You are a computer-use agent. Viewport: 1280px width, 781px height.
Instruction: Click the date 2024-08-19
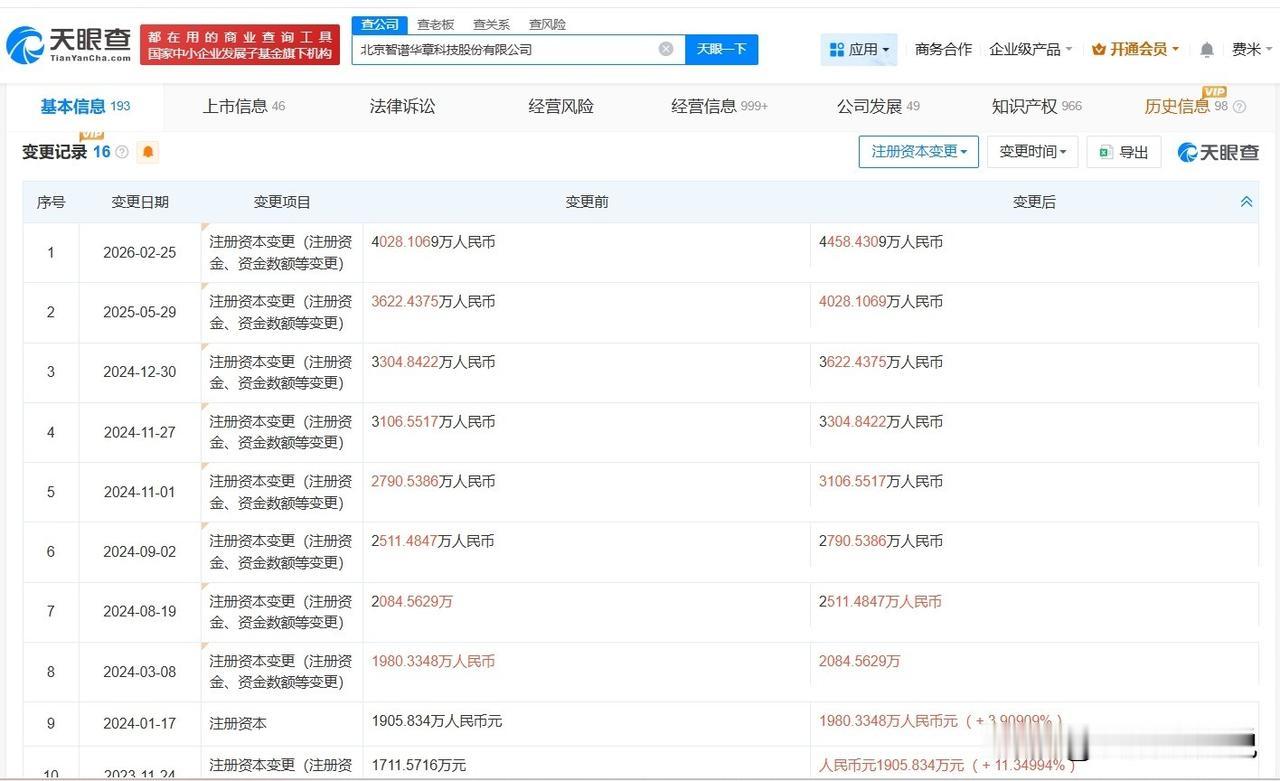140,611
